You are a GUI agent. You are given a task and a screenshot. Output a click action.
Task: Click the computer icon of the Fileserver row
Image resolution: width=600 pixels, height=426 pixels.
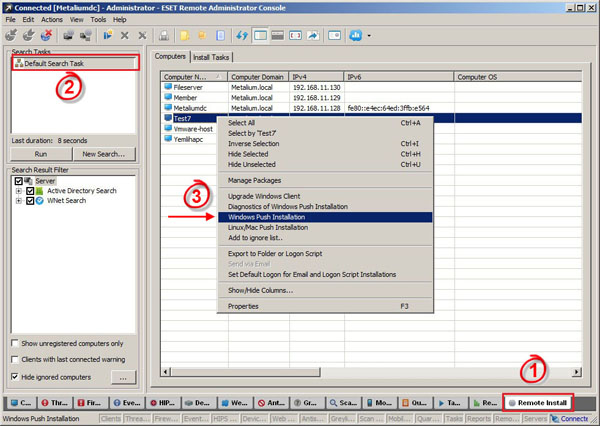point(168,87)
